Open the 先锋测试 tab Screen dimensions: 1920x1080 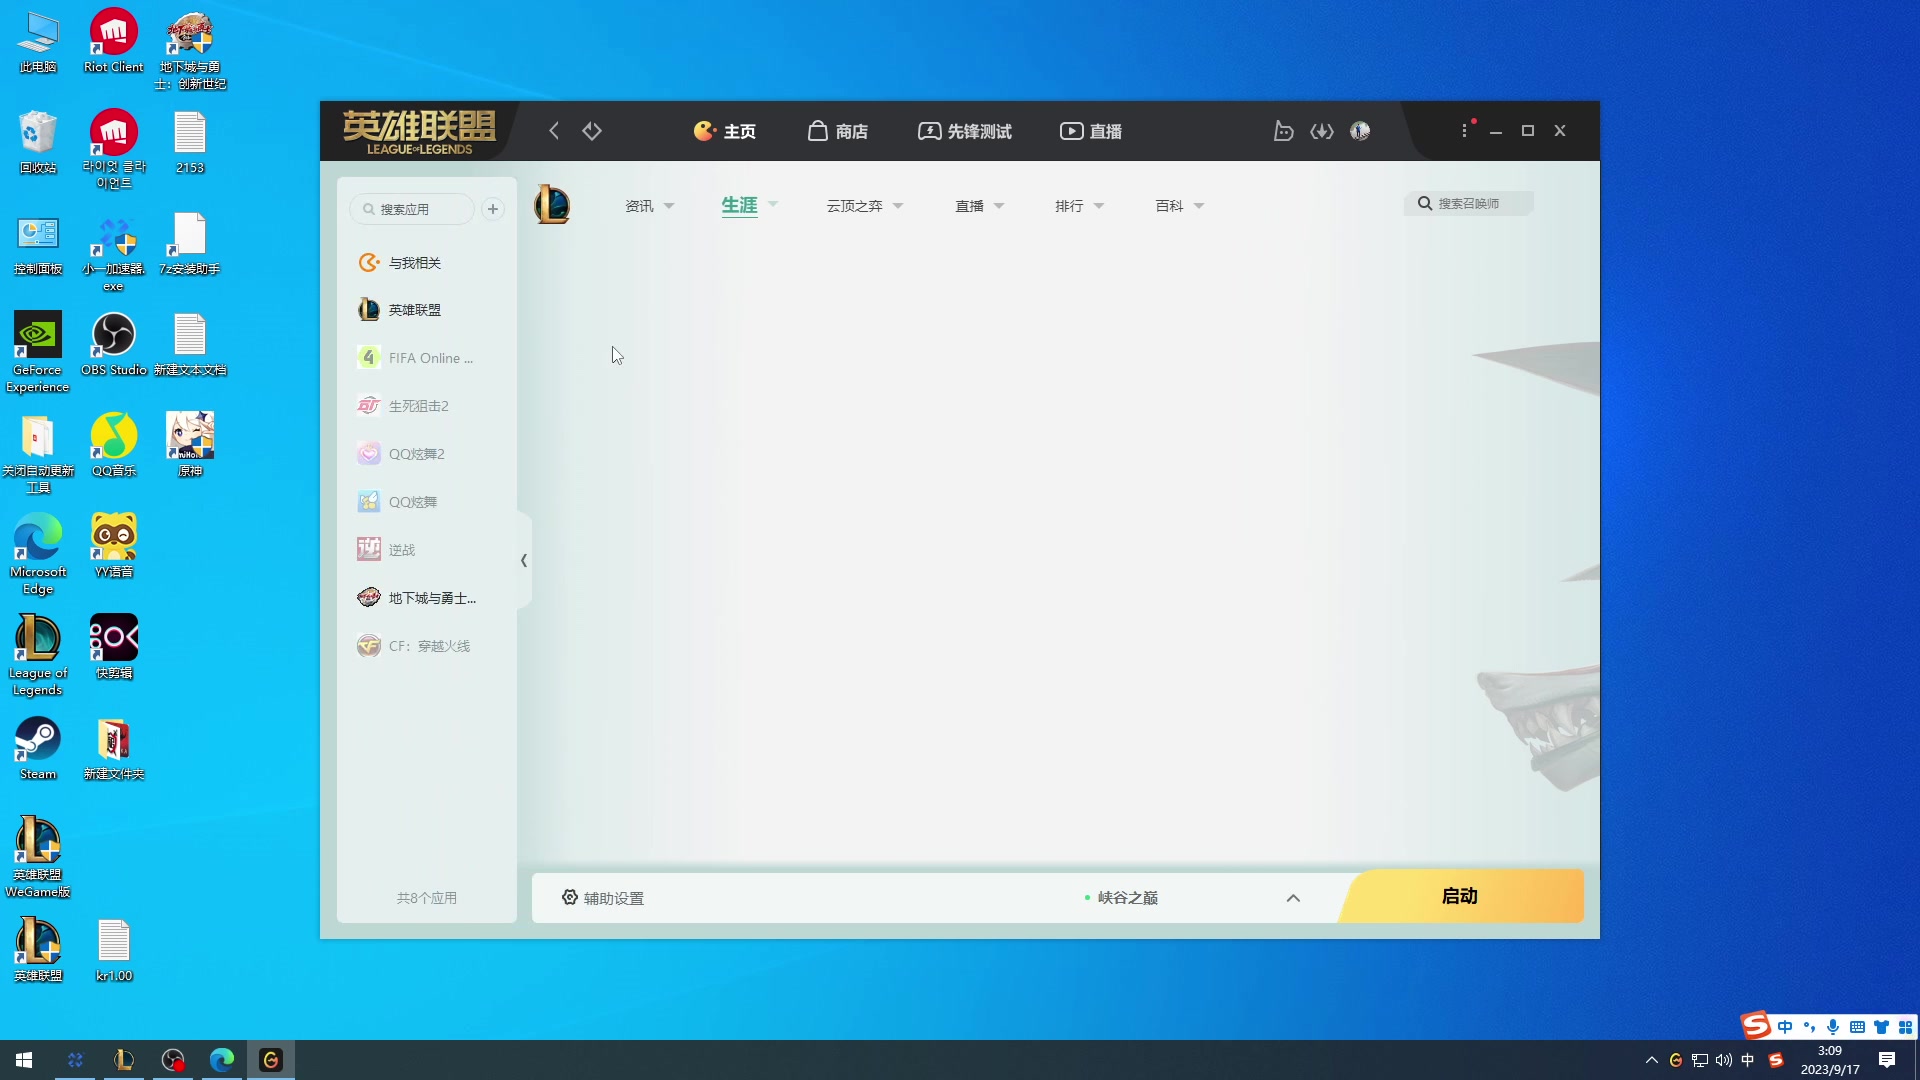[x=965, y=131]
